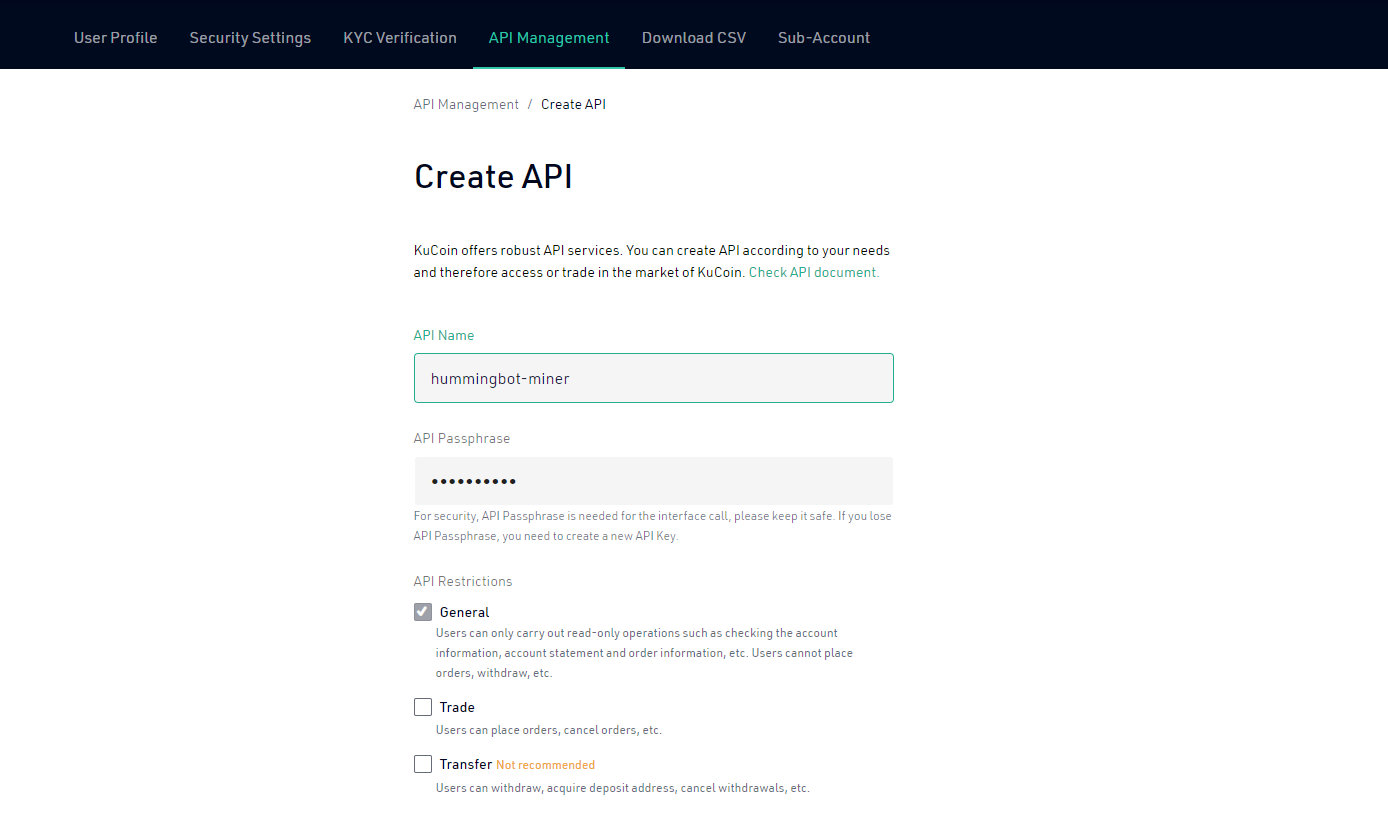The image size is (1388, 818).
Task: Toggle the General restriction checkbox
Action: 423,612
